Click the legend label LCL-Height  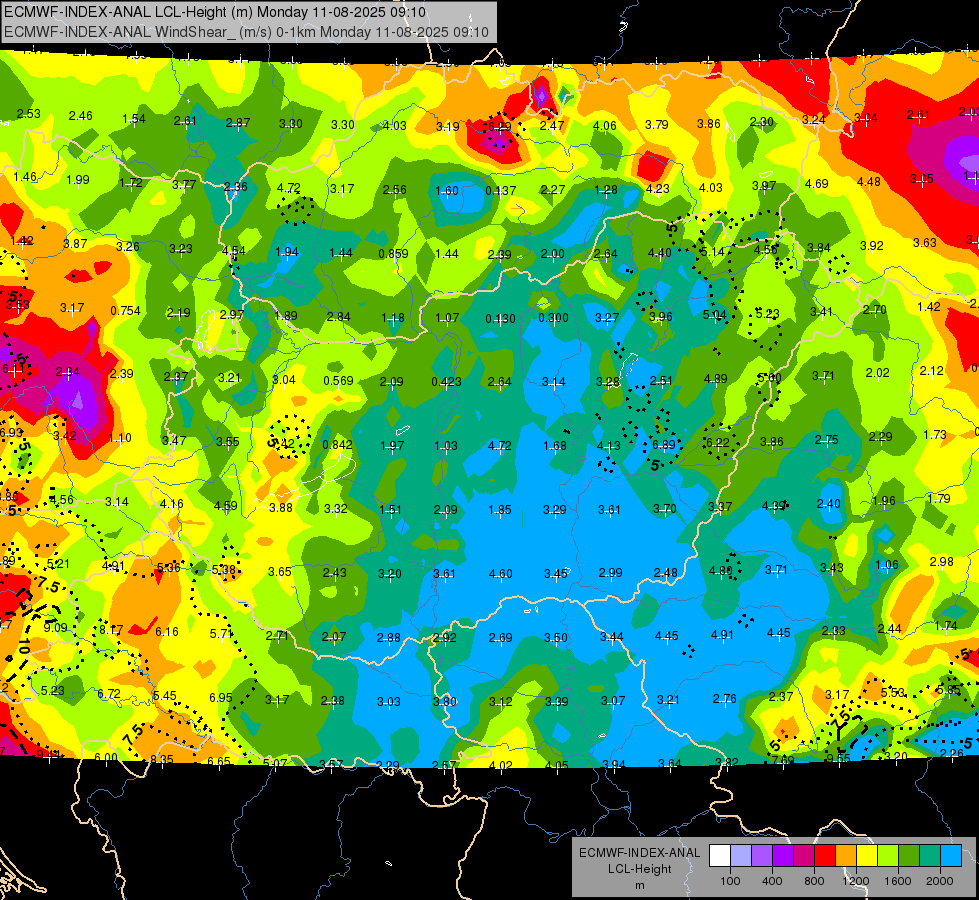point(639,869)
